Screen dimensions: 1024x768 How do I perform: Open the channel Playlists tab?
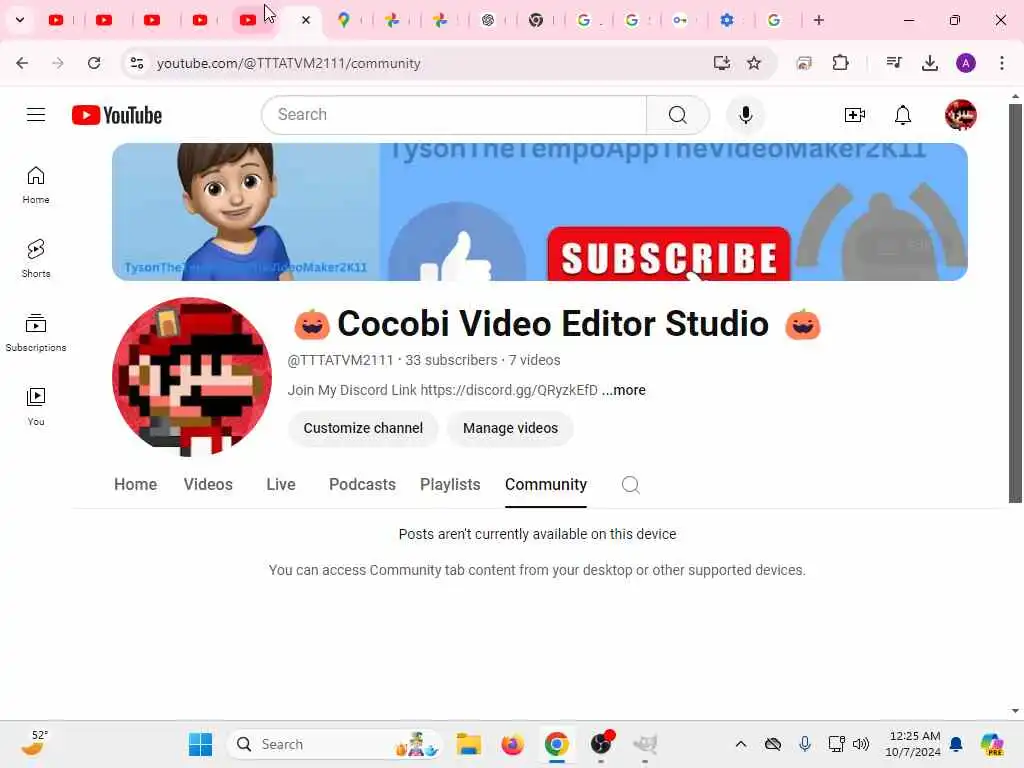point(450,485)
